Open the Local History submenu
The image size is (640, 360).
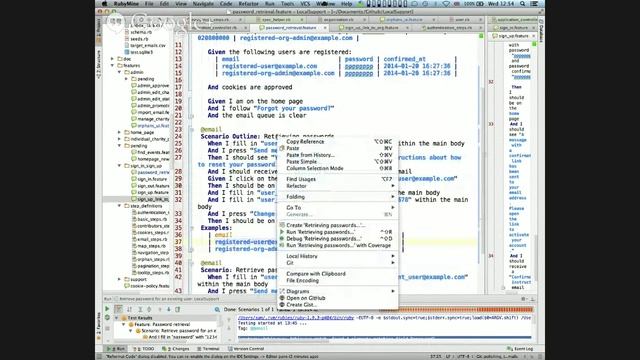337,256
